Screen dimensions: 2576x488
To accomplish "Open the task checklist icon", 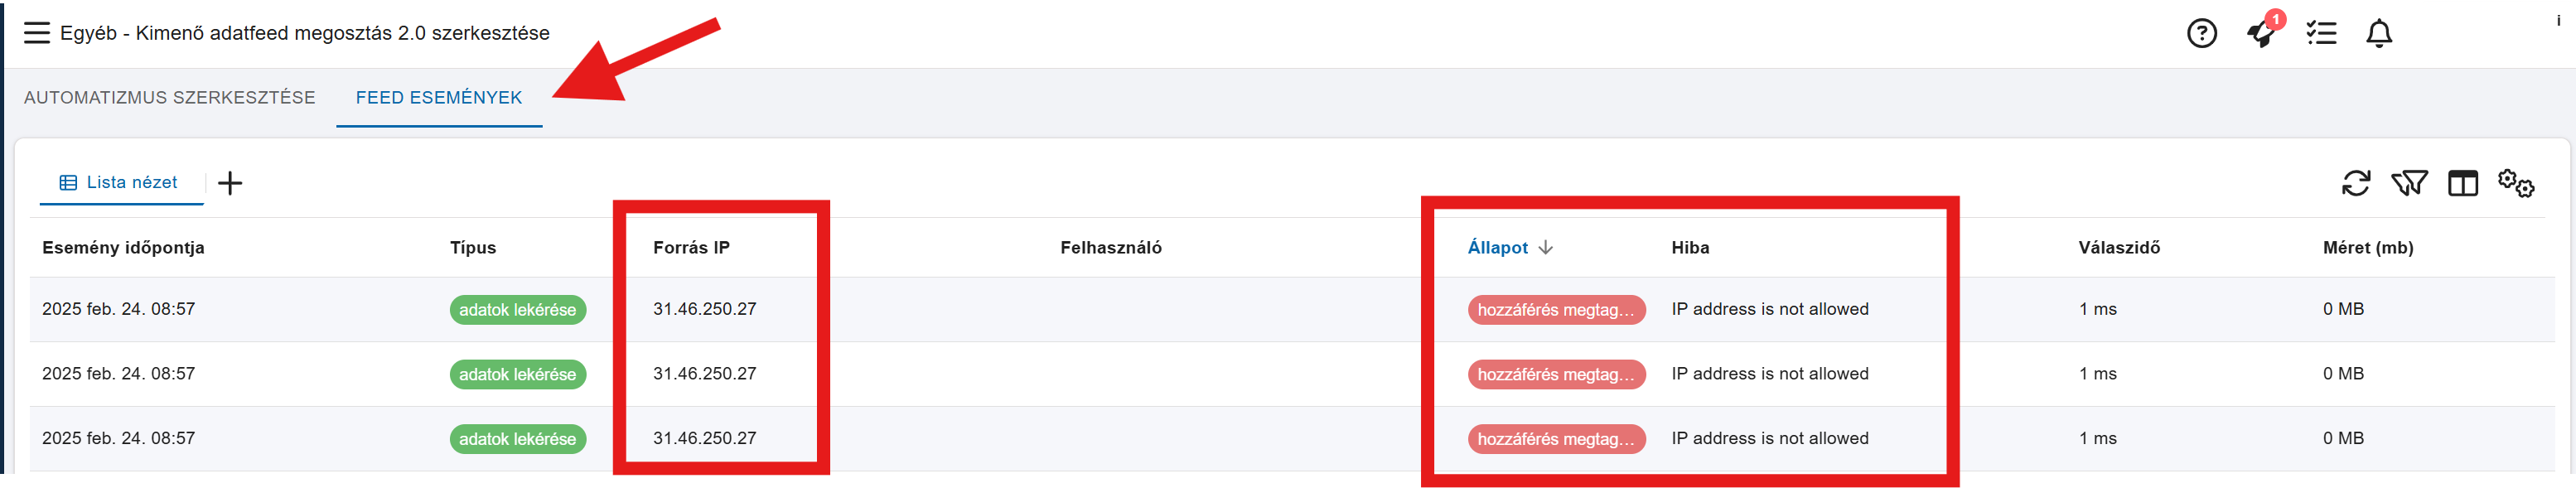I will [x=2320, y=33].
